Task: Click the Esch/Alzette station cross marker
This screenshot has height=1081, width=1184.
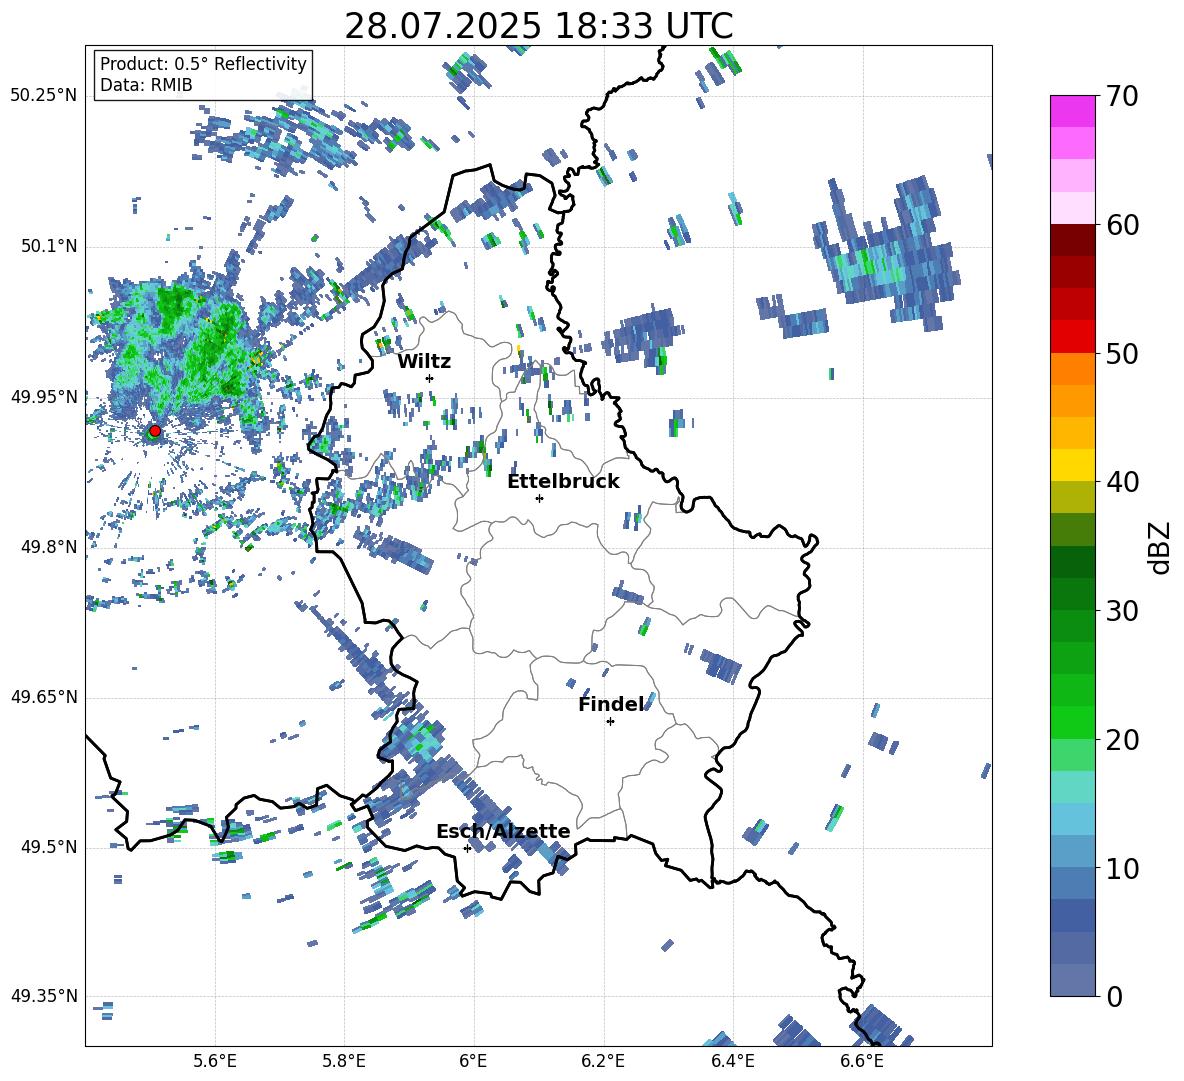Action: coord(467,848)
